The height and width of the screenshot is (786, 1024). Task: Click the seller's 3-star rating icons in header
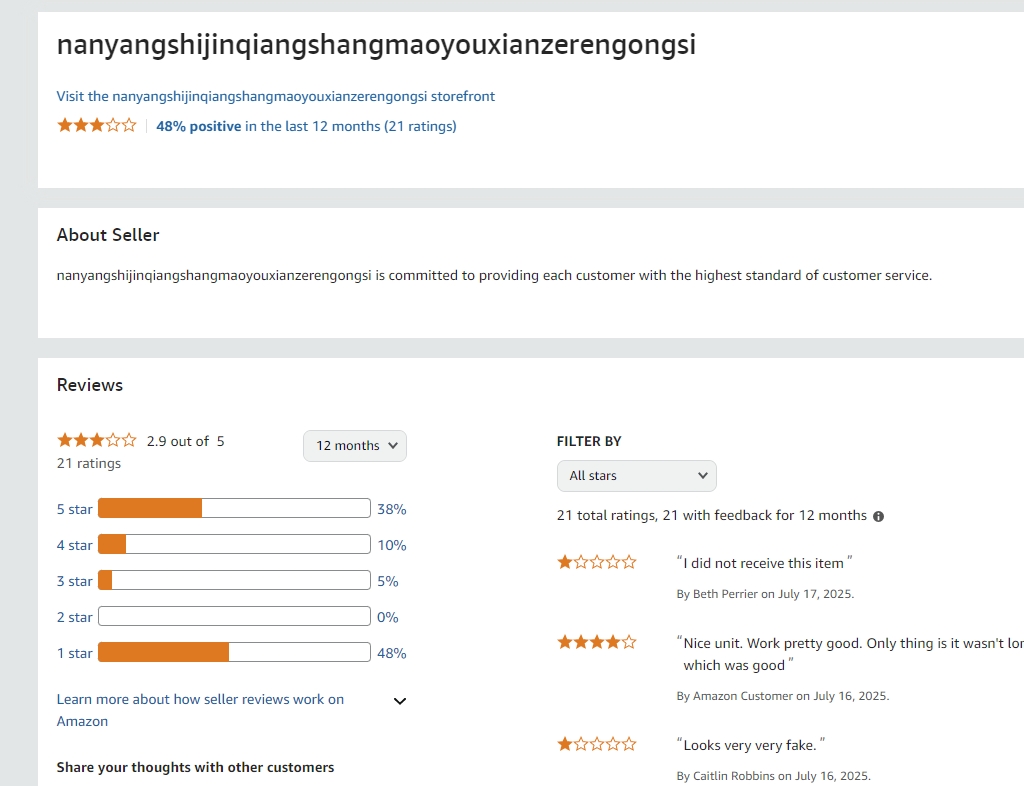pyautogui.click(x=96, y=126)
